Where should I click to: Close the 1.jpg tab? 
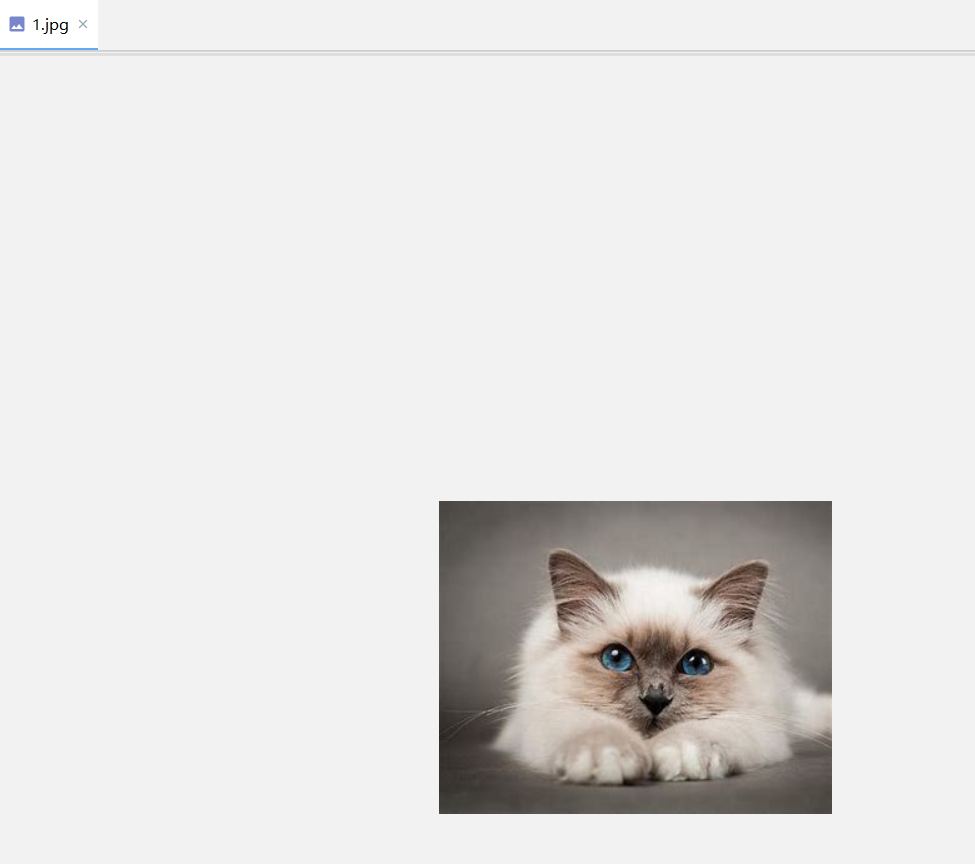click(x=83, y=24)
